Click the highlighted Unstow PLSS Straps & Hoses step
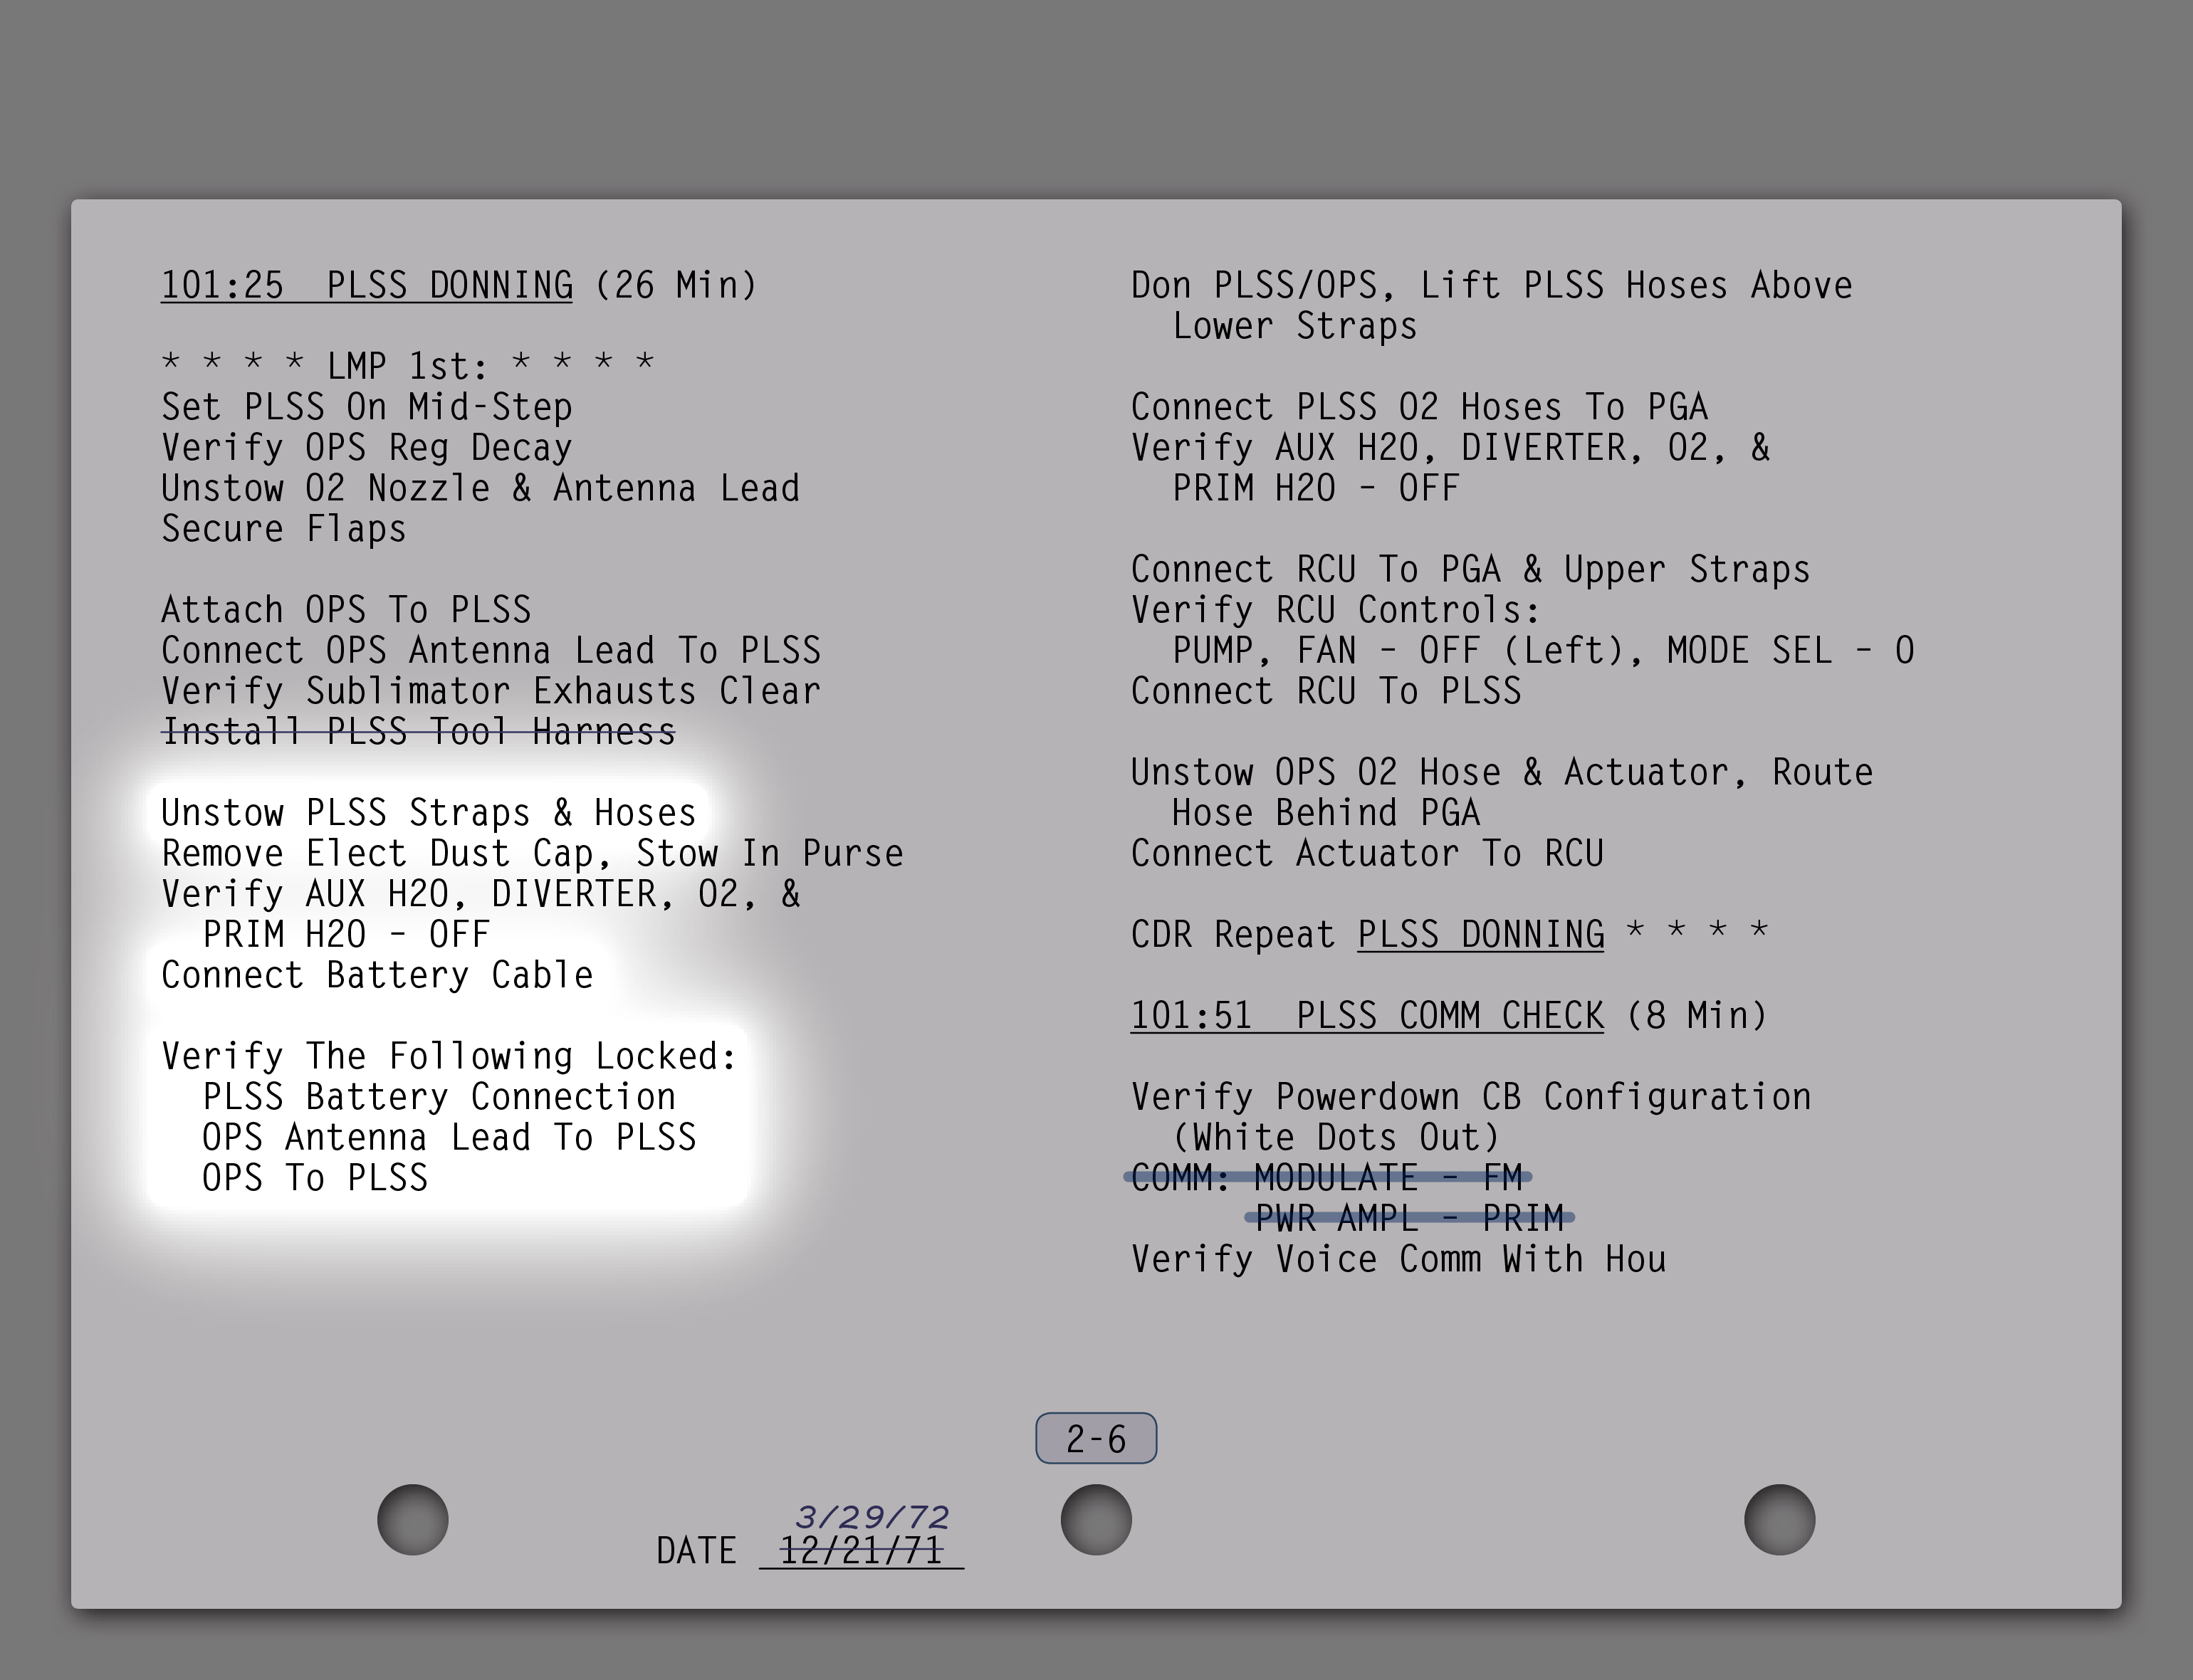Screen dimensions: 2193x1680 pos(428,813)
